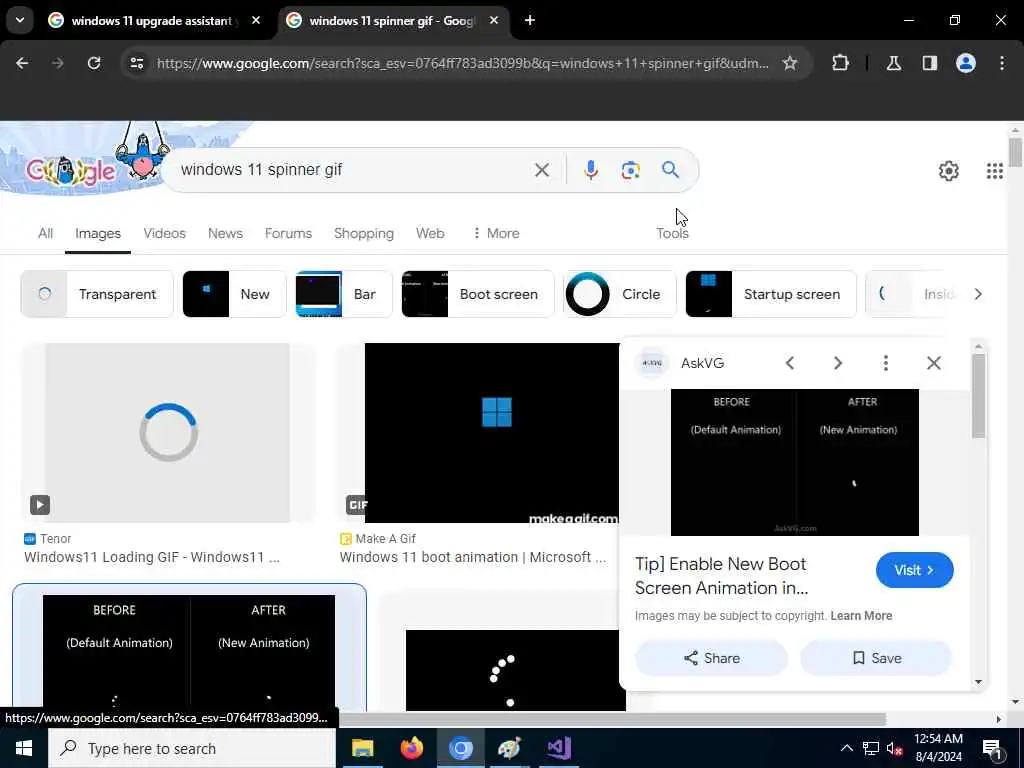Click the Visit button
This screenshot has width=1024, height=768.
click(x=914, y=570)
